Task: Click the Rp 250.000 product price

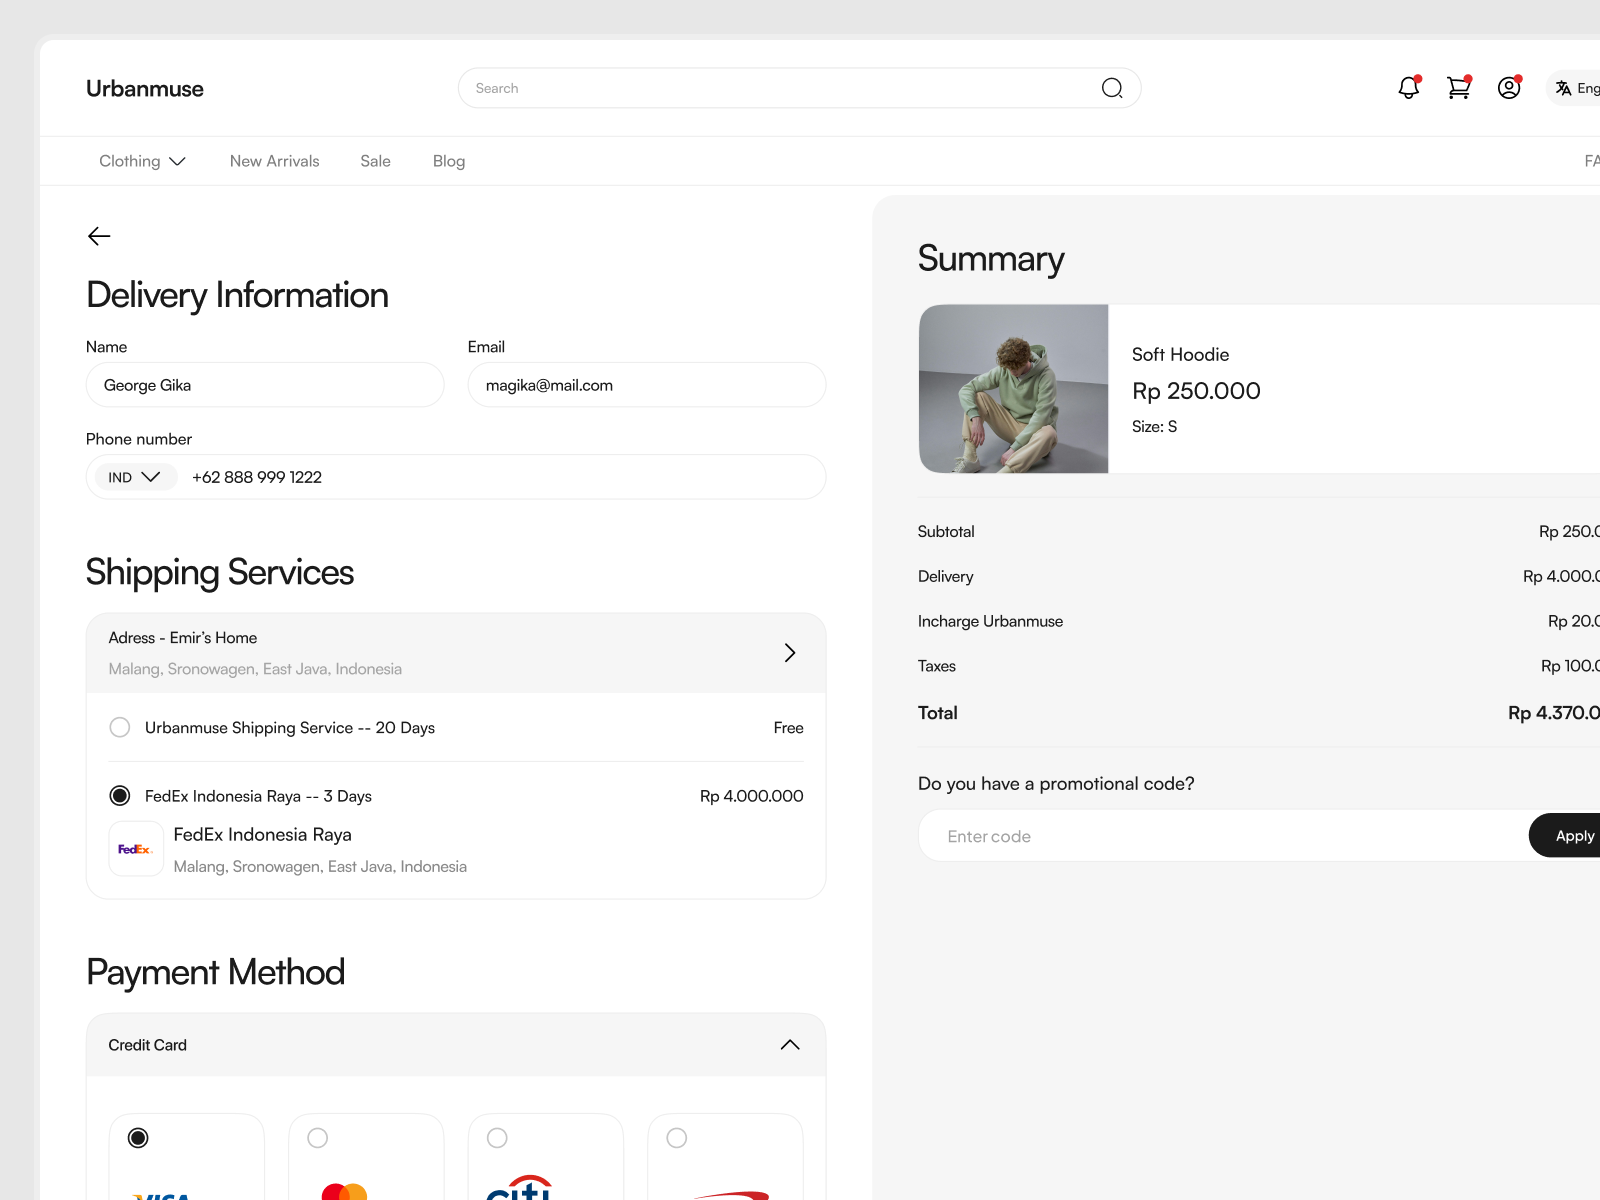Action: (1196, 391)
